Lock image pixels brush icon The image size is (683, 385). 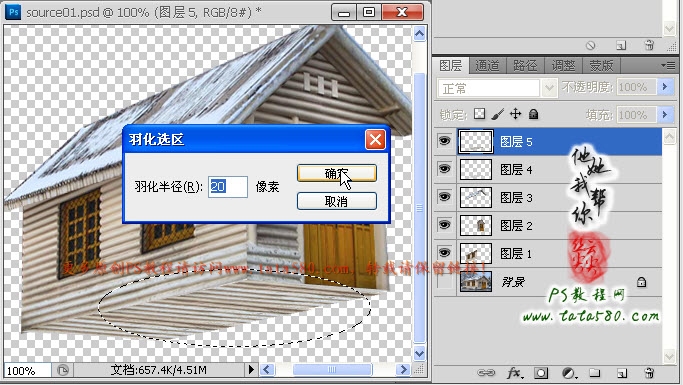497,114
